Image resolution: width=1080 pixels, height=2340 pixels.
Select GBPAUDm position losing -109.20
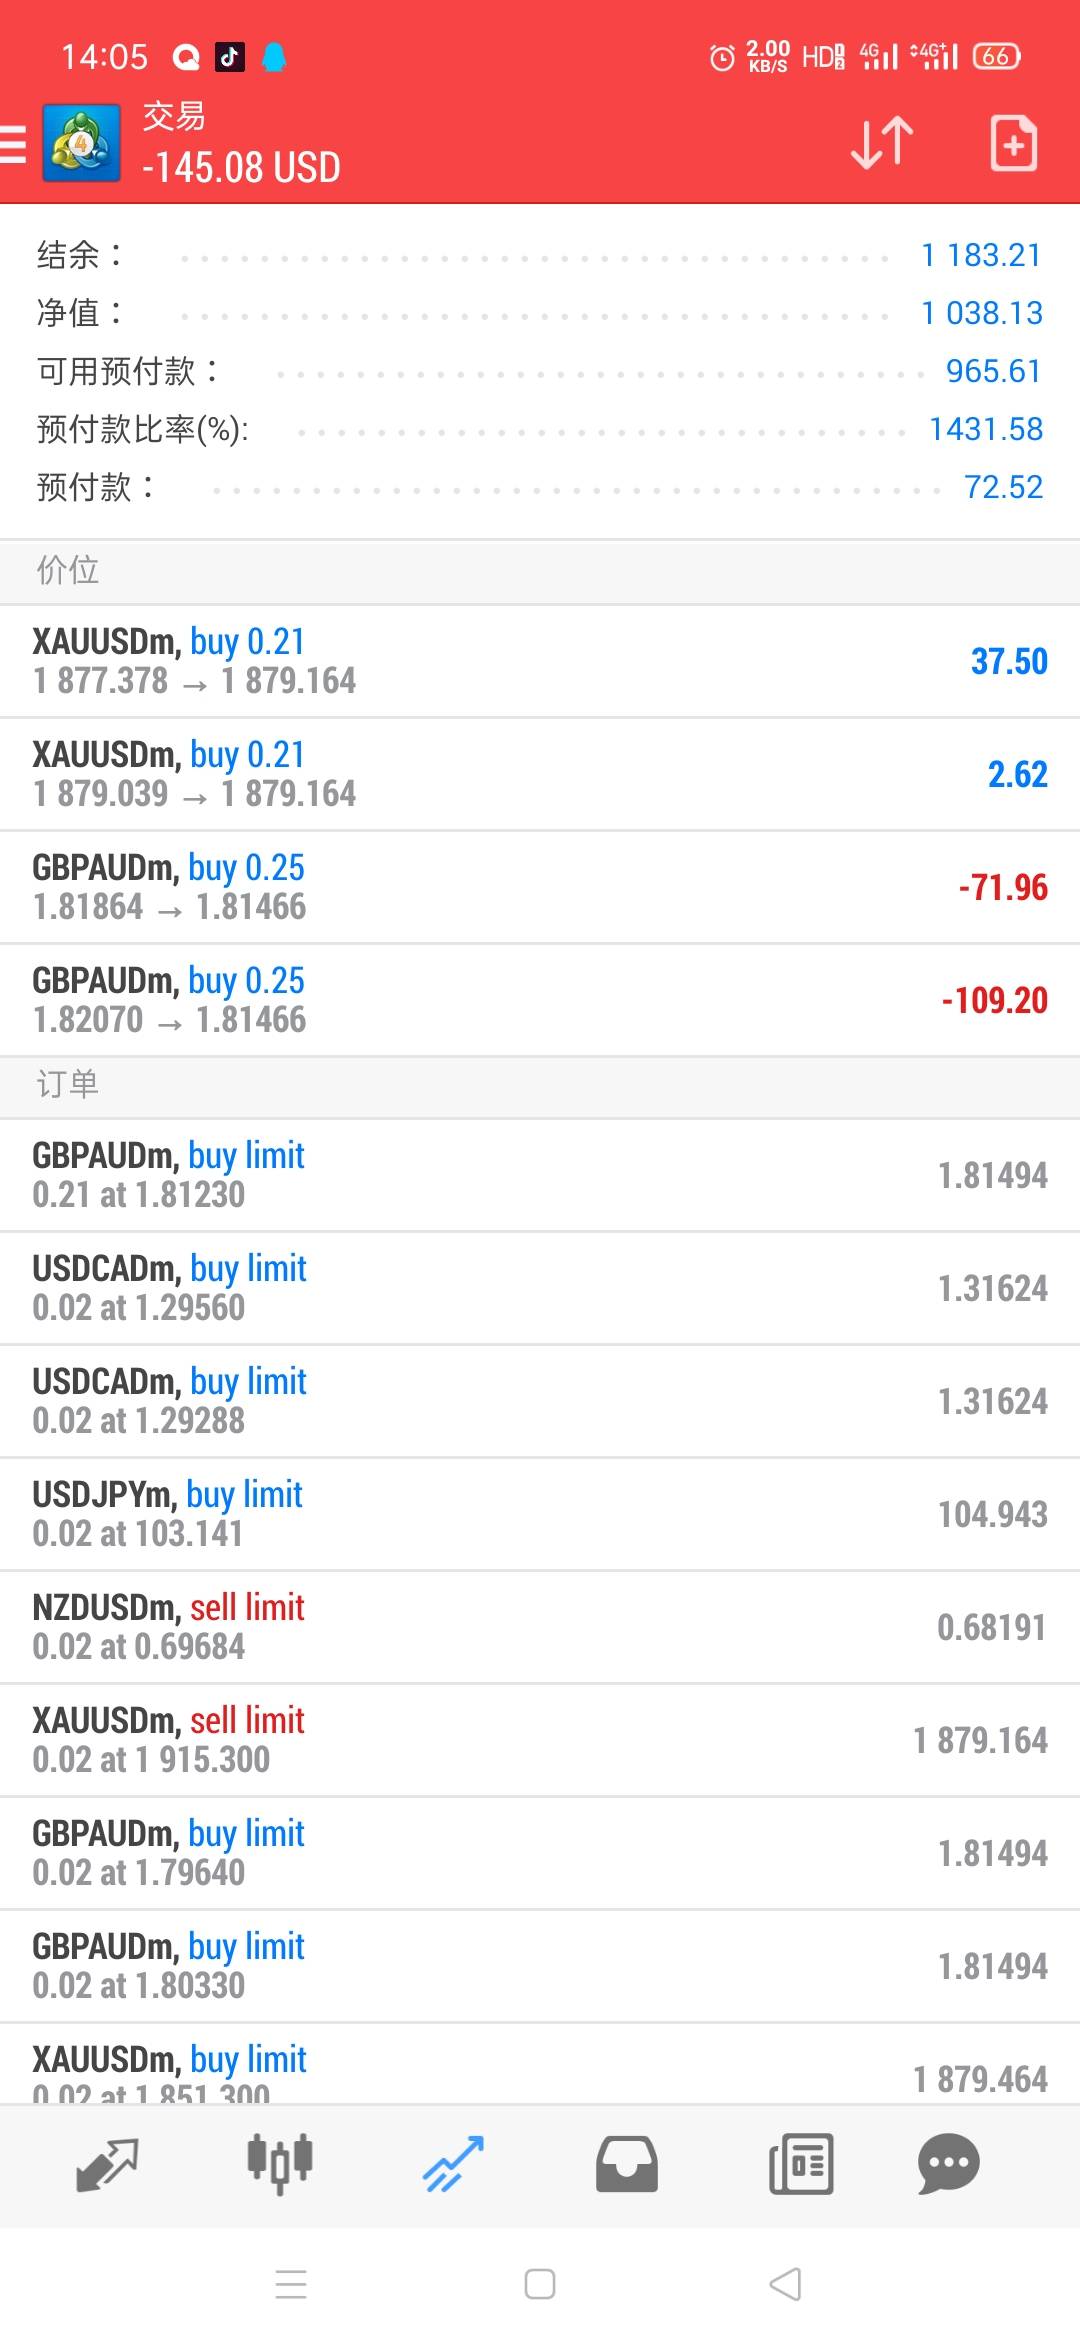coord(540,1000)
